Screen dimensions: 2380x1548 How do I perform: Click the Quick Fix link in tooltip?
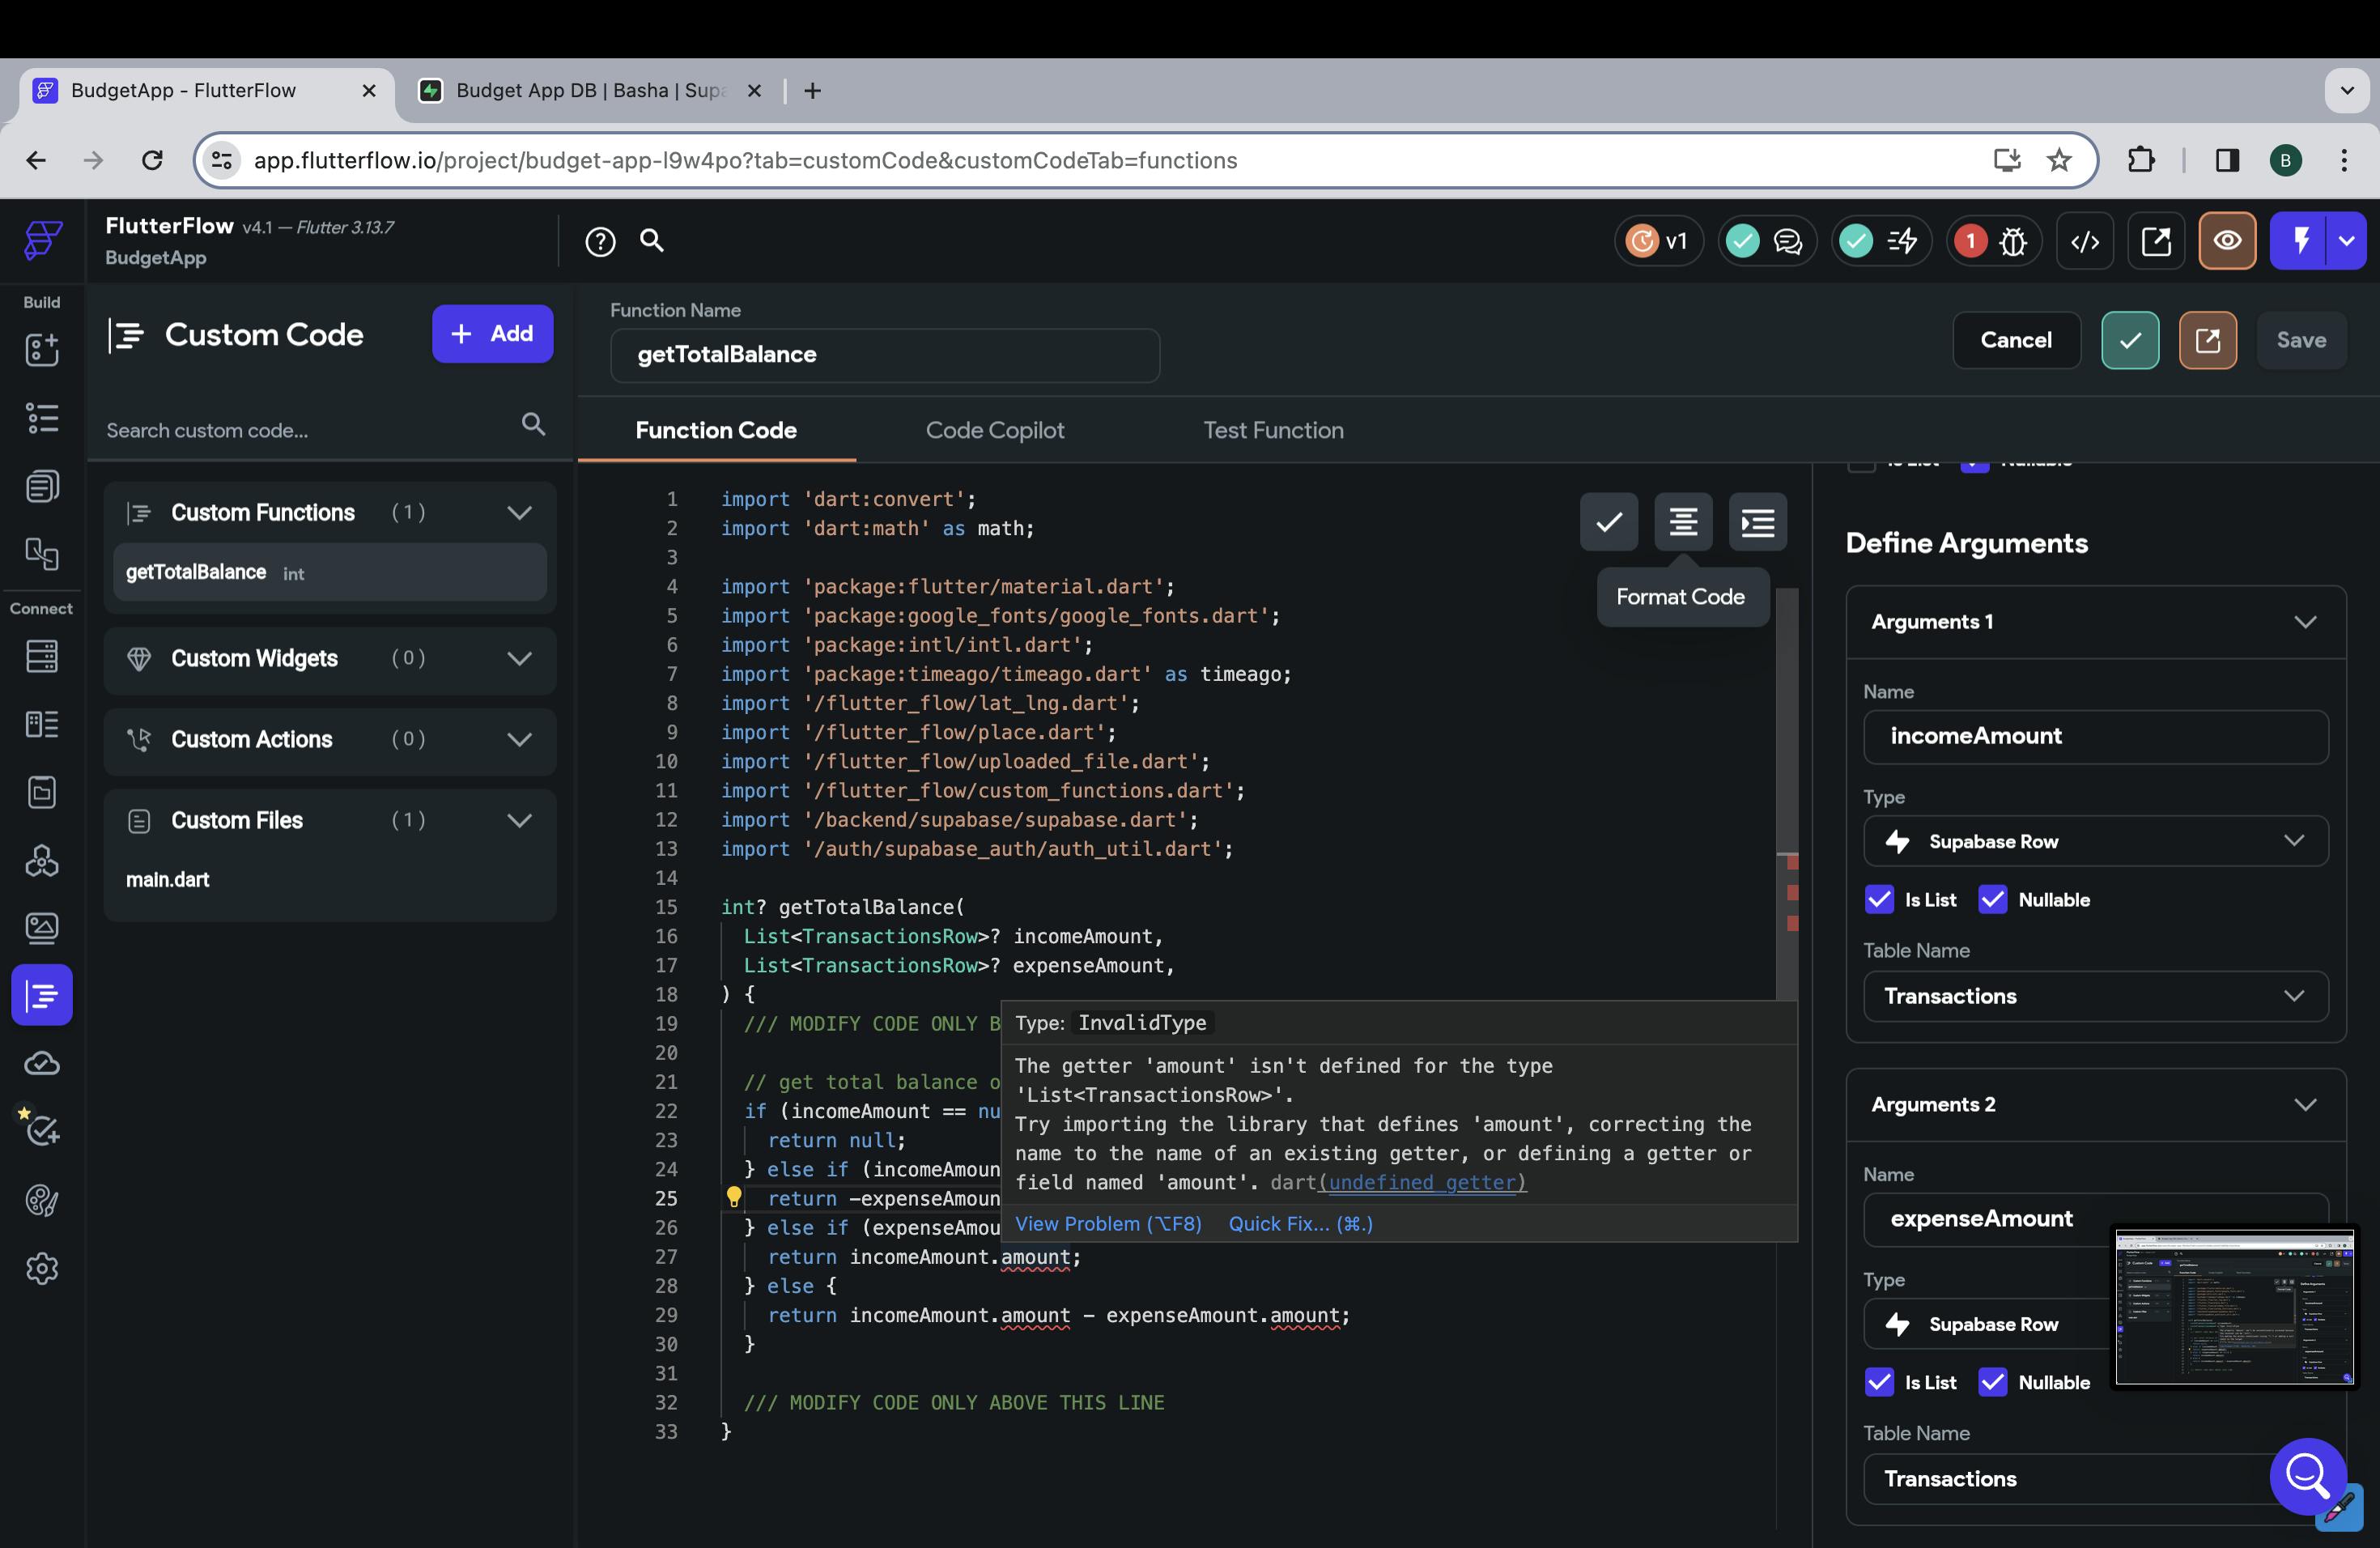pyautogui.click(x=1300, y=1224)
